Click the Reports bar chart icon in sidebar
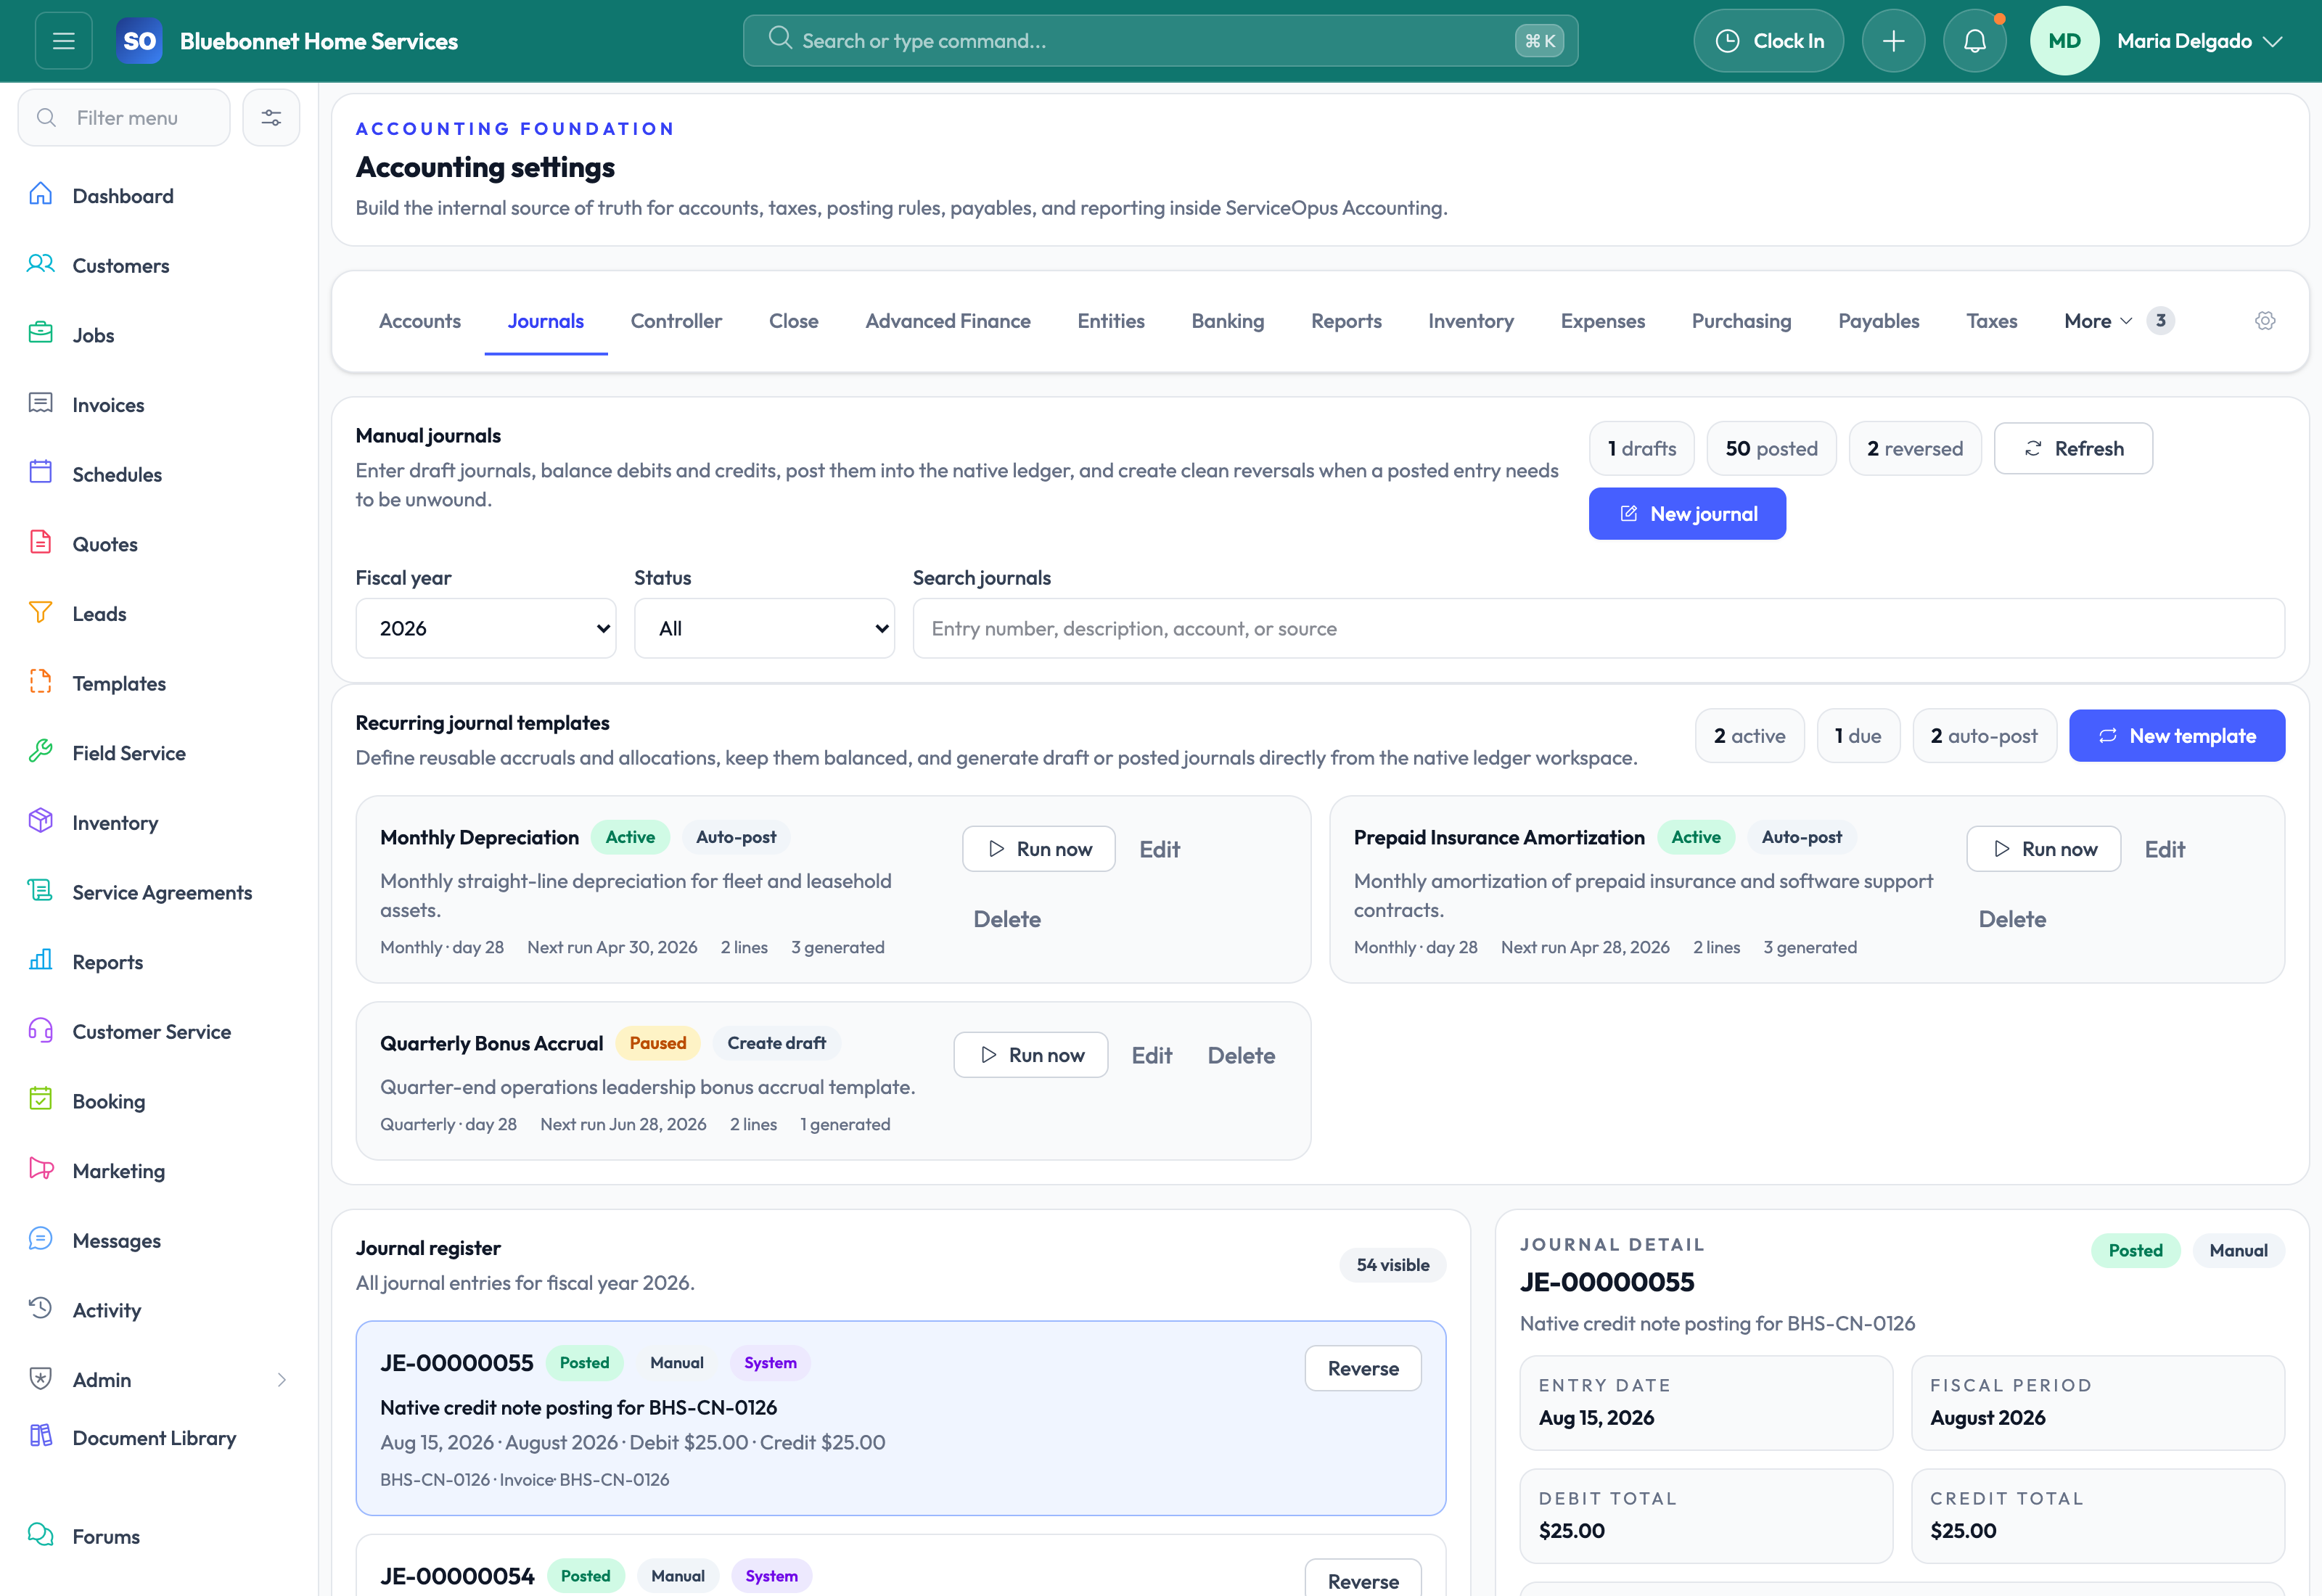This screenshot has height=1596, width=2322. tap(41, 961)
